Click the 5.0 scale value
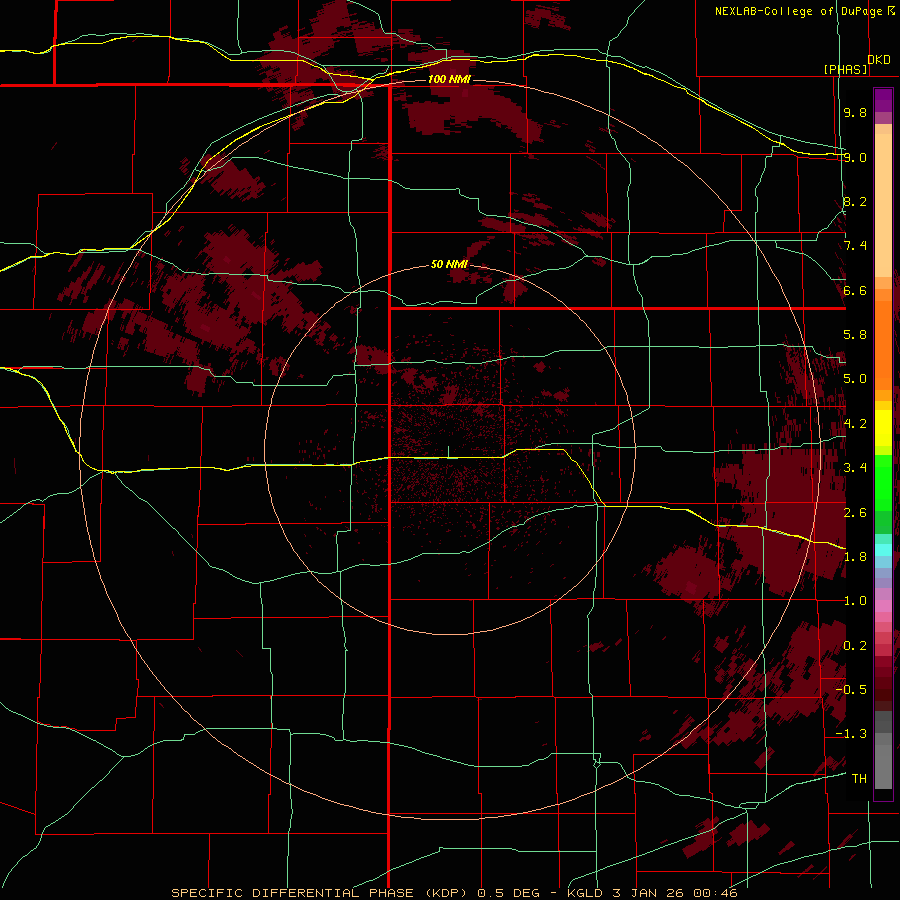 855,379
